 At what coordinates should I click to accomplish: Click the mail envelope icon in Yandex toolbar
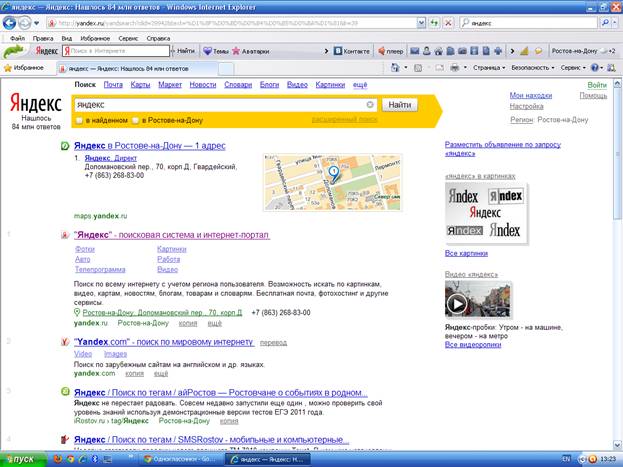pyautogui.click(x=414, y=51)
